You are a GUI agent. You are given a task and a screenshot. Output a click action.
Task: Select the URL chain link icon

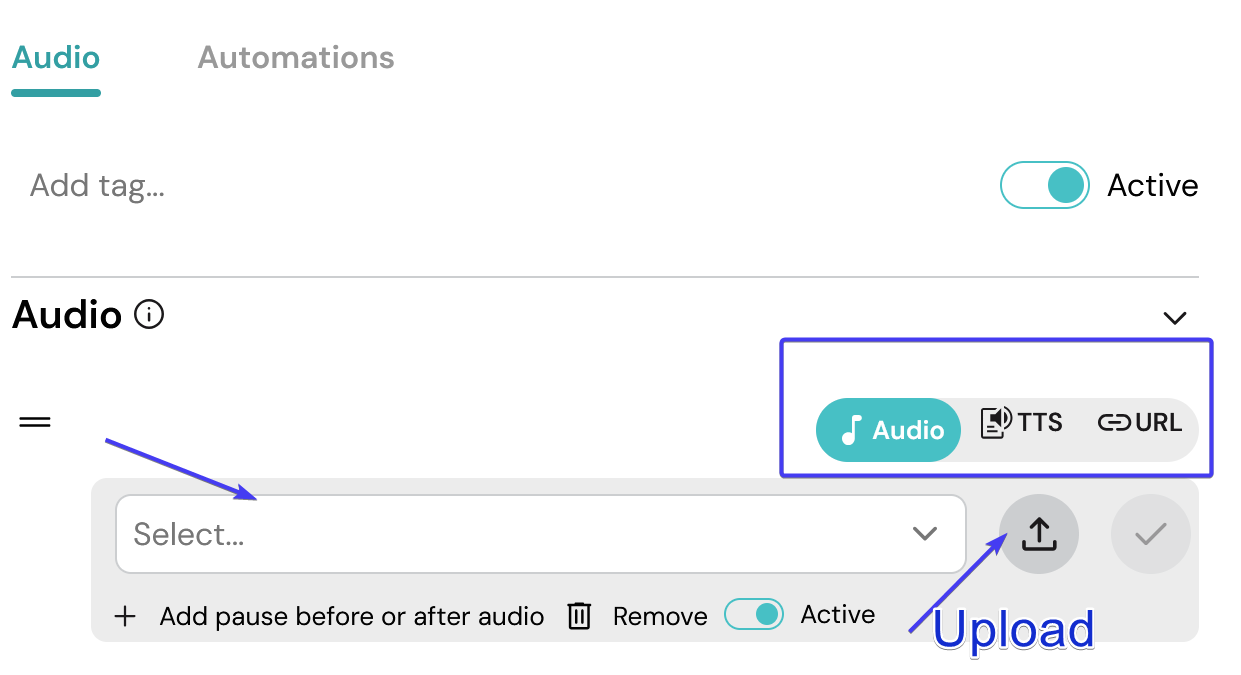click(x=1114, y=423)
